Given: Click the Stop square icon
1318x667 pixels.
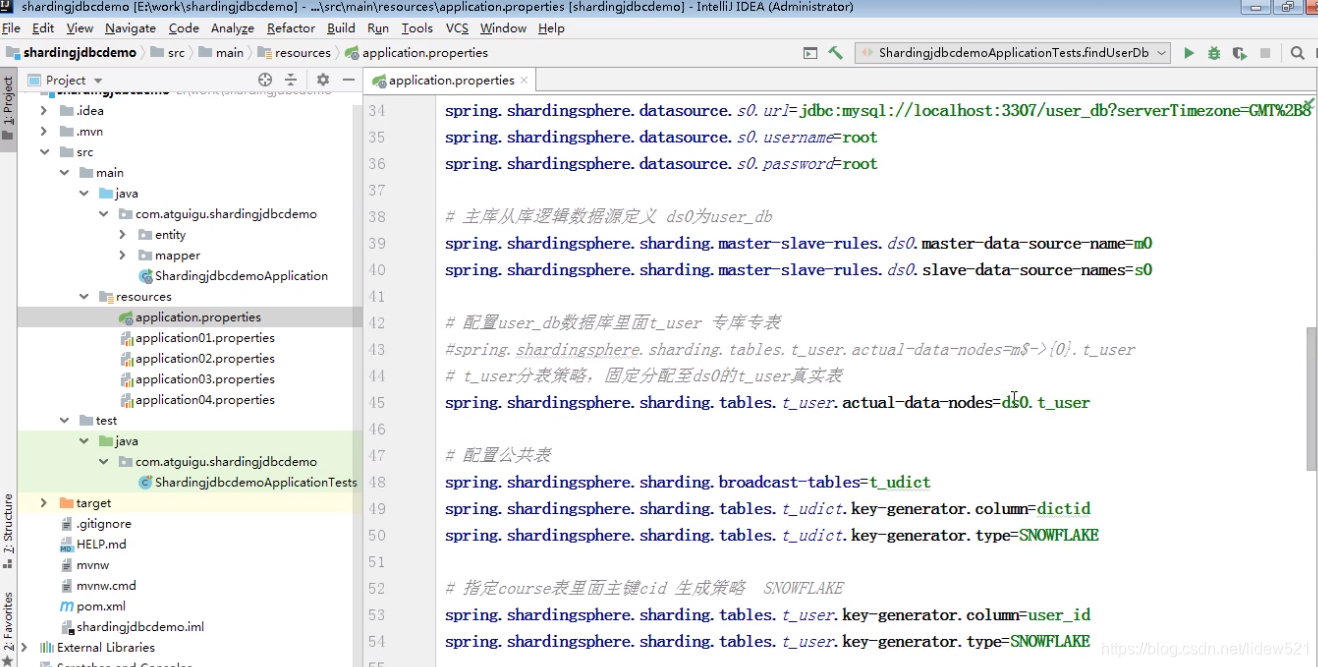Looking at the screenshot, I should (x=1265, y=53).
